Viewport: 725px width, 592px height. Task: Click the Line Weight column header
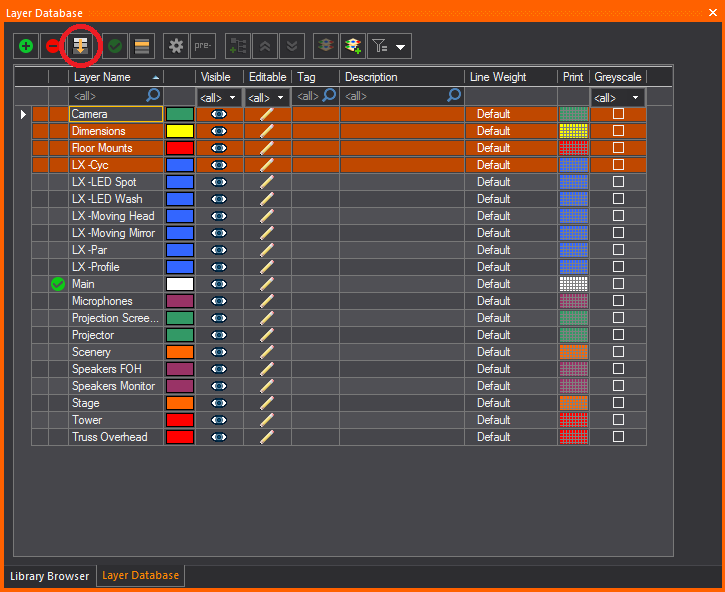[x=510, y=77]
